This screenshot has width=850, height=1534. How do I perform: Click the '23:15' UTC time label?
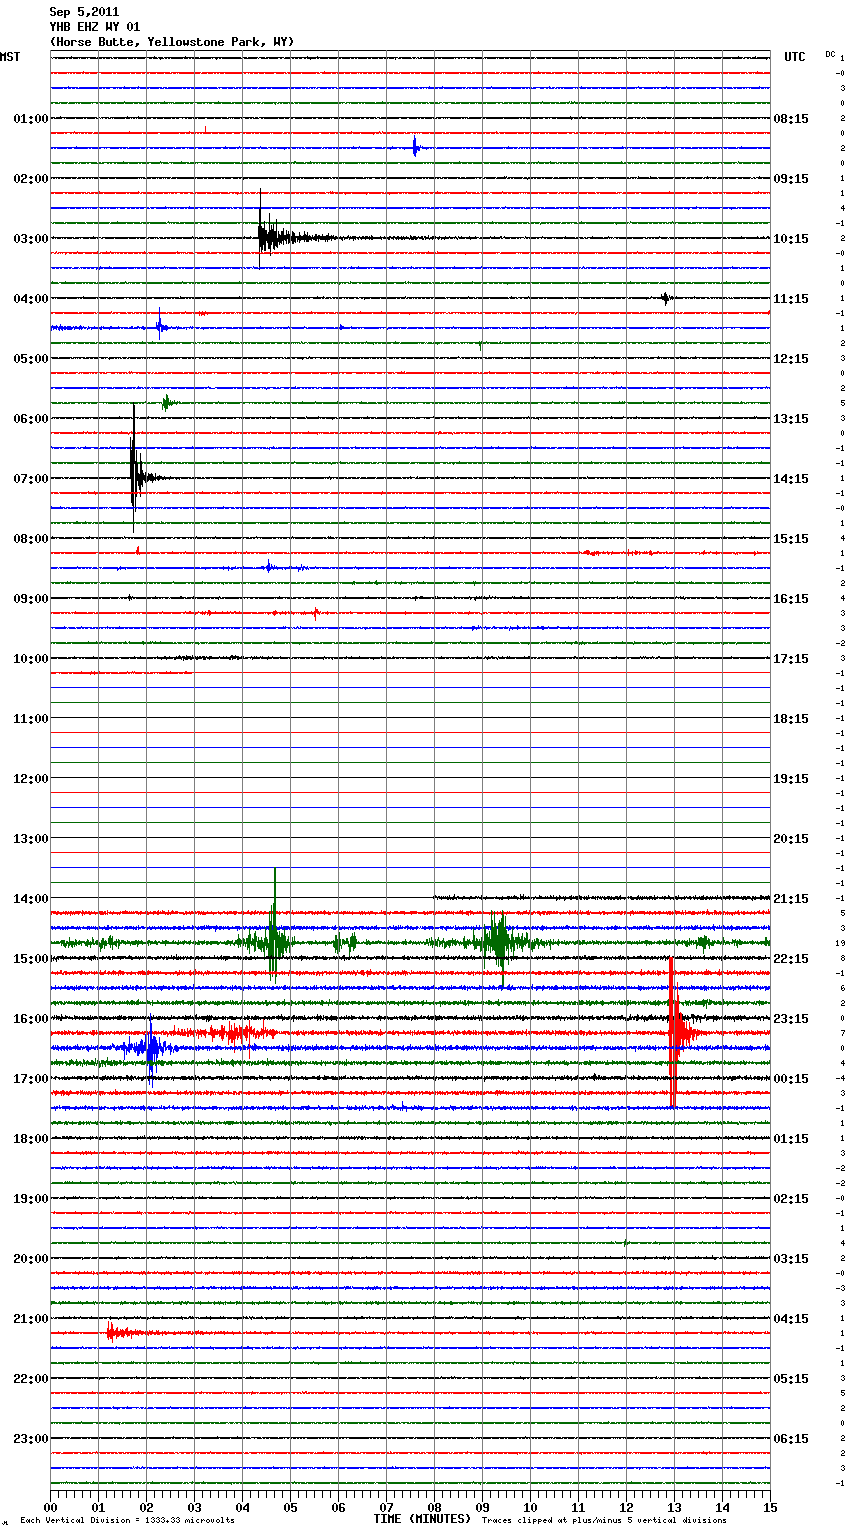[791, 1019]
